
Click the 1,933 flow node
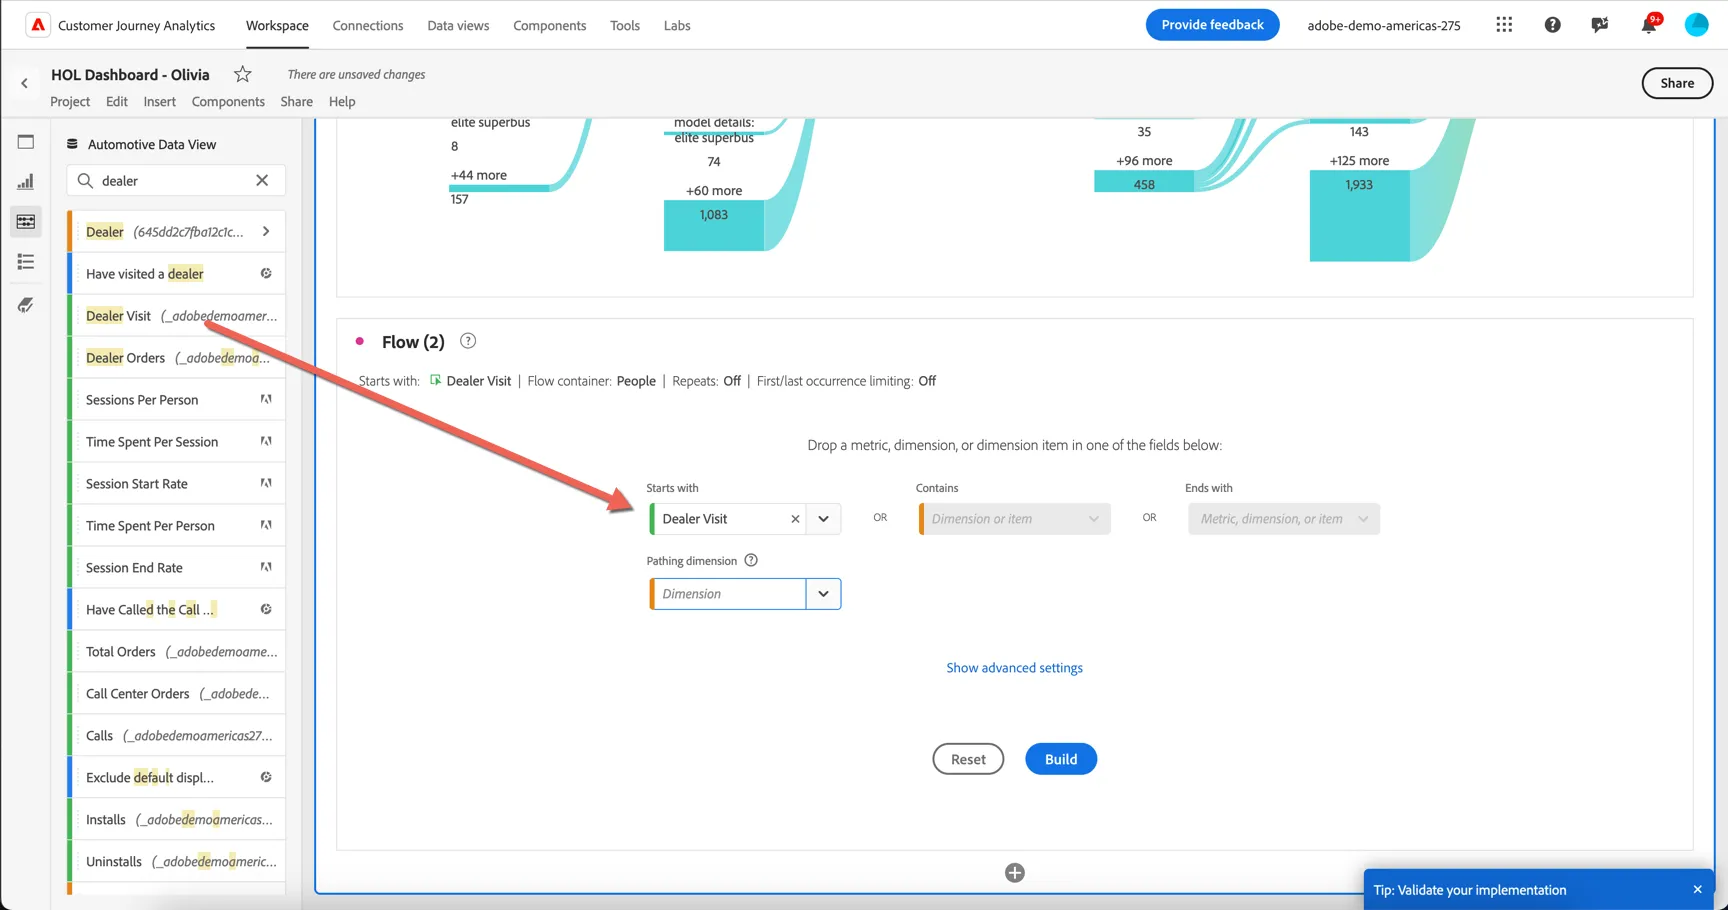1359,215
